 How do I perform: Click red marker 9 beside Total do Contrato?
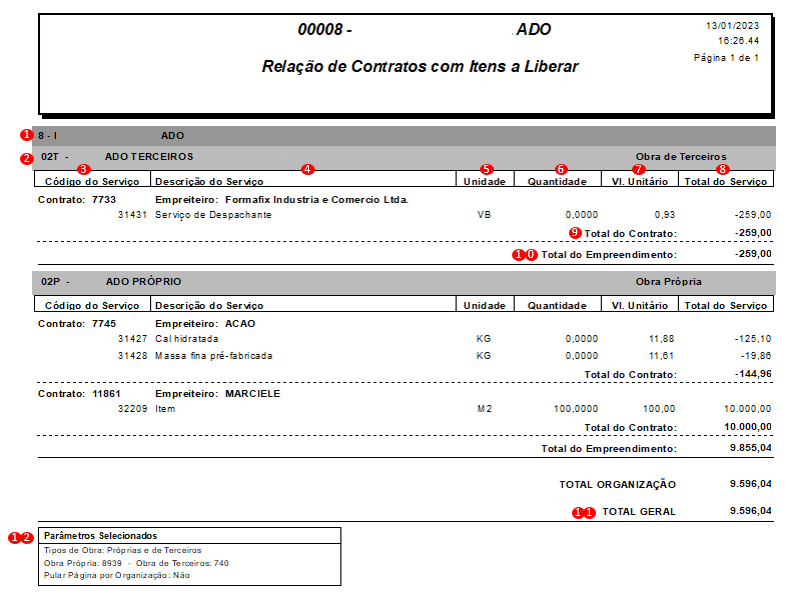coord(575,233)
